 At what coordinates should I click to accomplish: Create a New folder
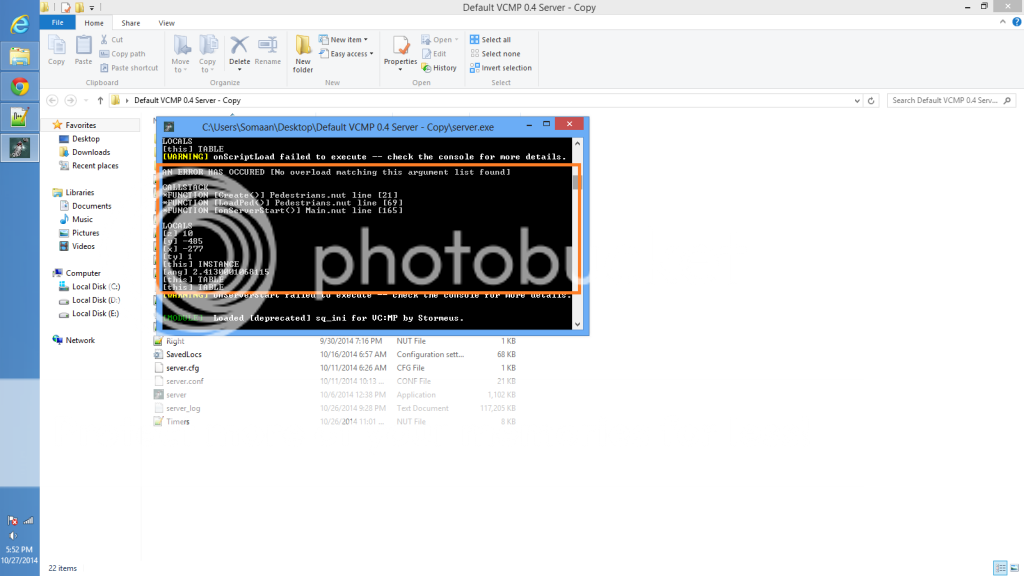click(x=303, y=54)
